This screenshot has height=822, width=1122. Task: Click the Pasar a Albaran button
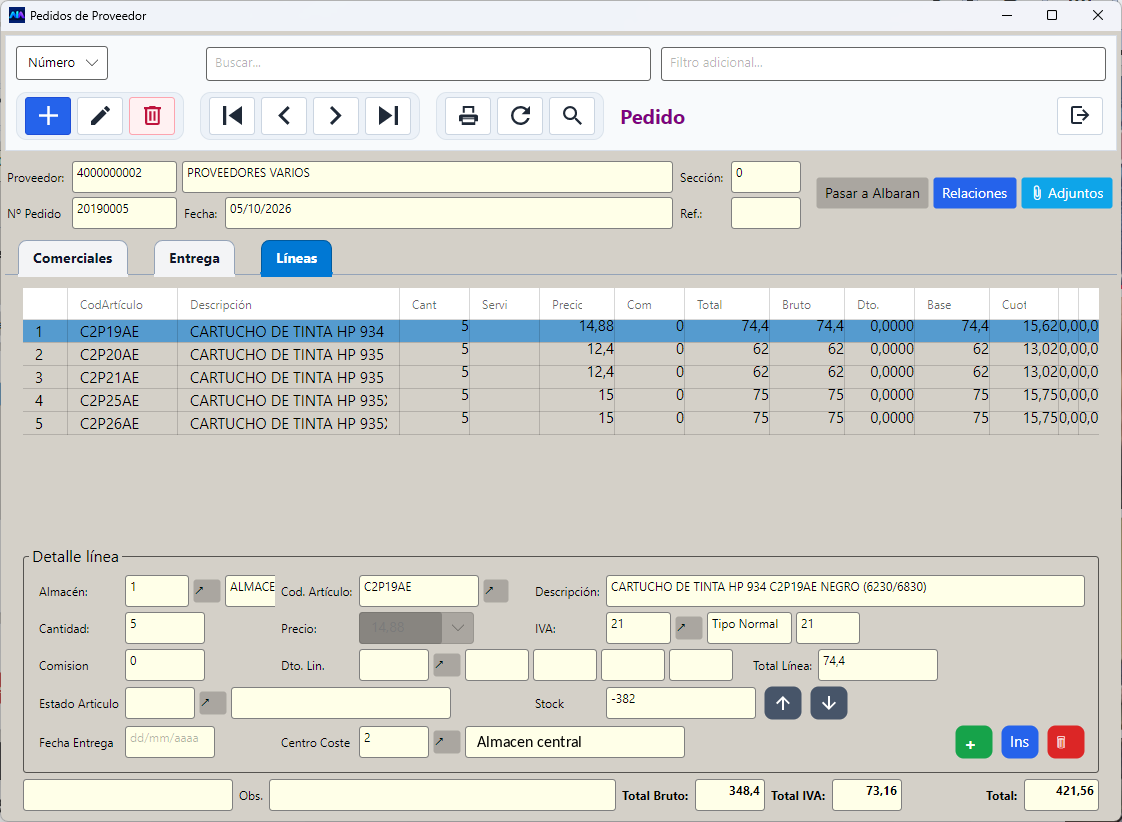click(872, 193)
